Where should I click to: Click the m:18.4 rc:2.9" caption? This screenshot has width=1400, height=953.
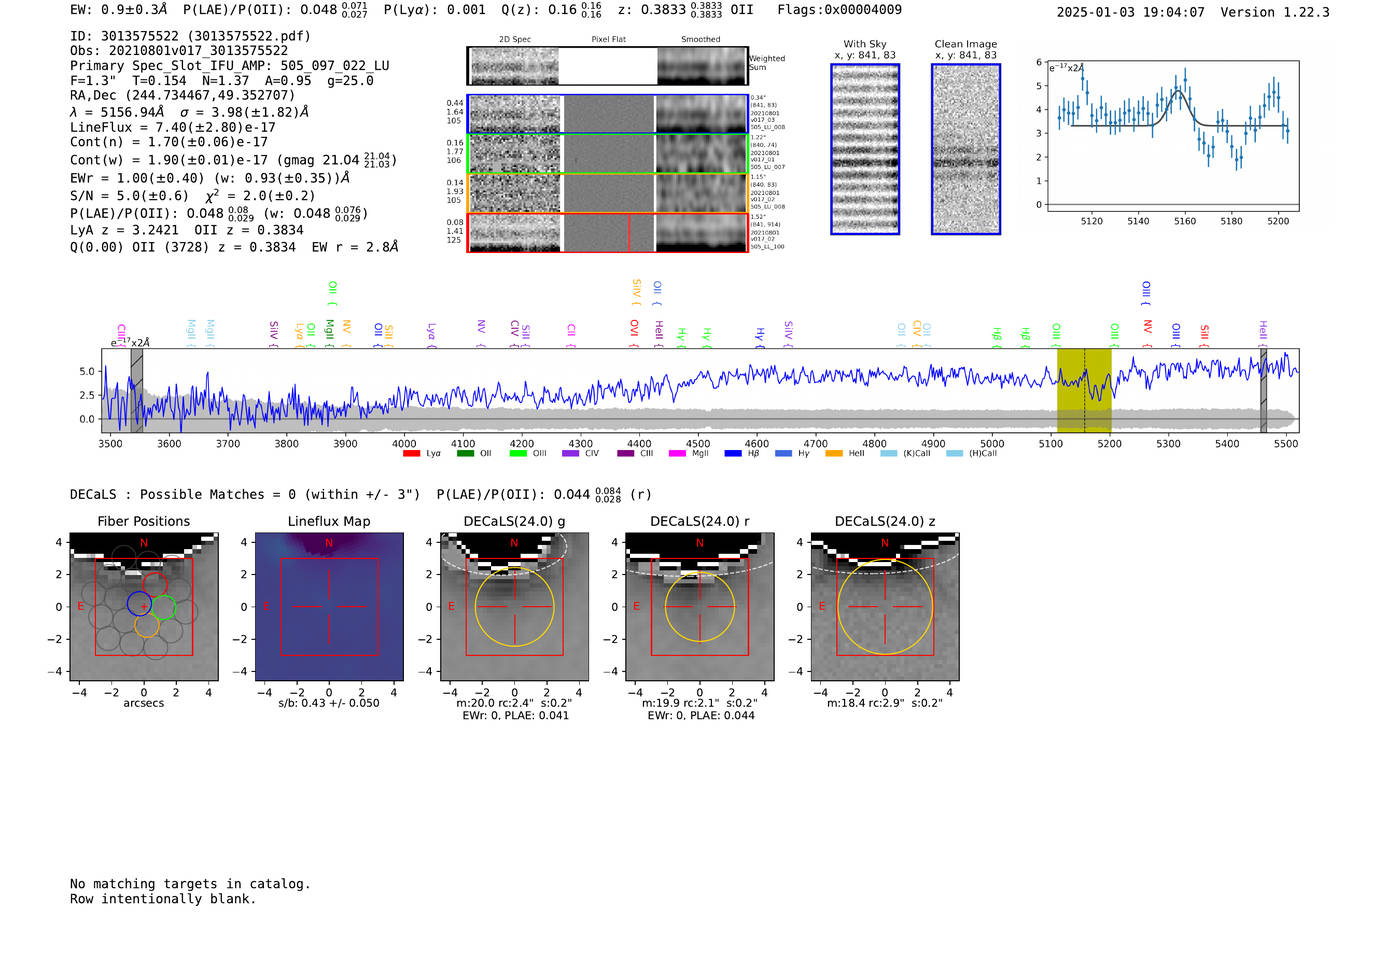pos(885,703)
